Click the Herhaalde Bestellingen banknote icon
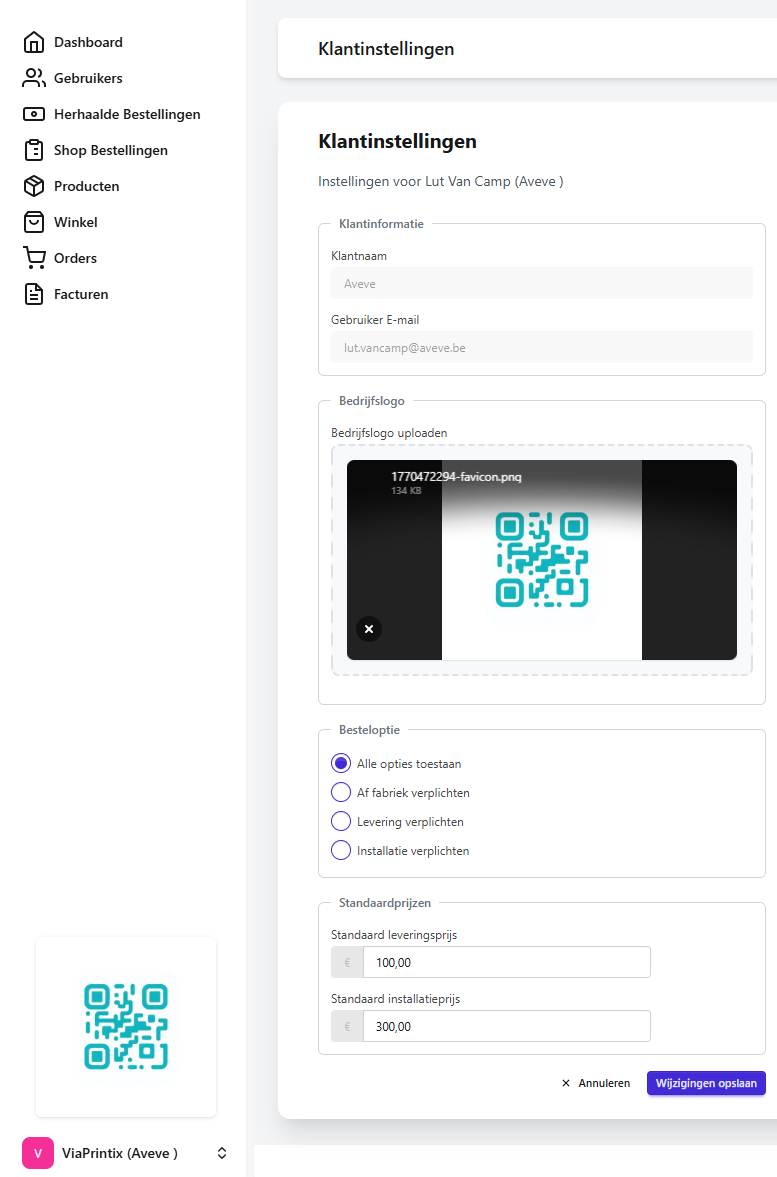Viewport: 777px width, 1177px height. coord(34,114)
